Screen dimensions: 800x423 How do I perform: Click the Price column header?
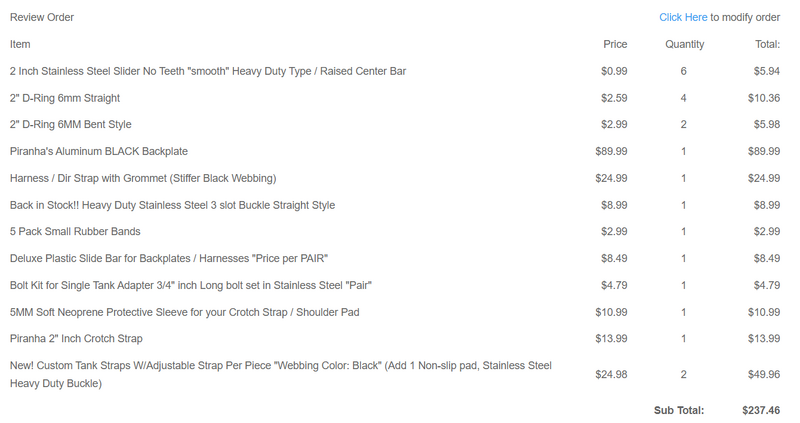pos(615,44)
